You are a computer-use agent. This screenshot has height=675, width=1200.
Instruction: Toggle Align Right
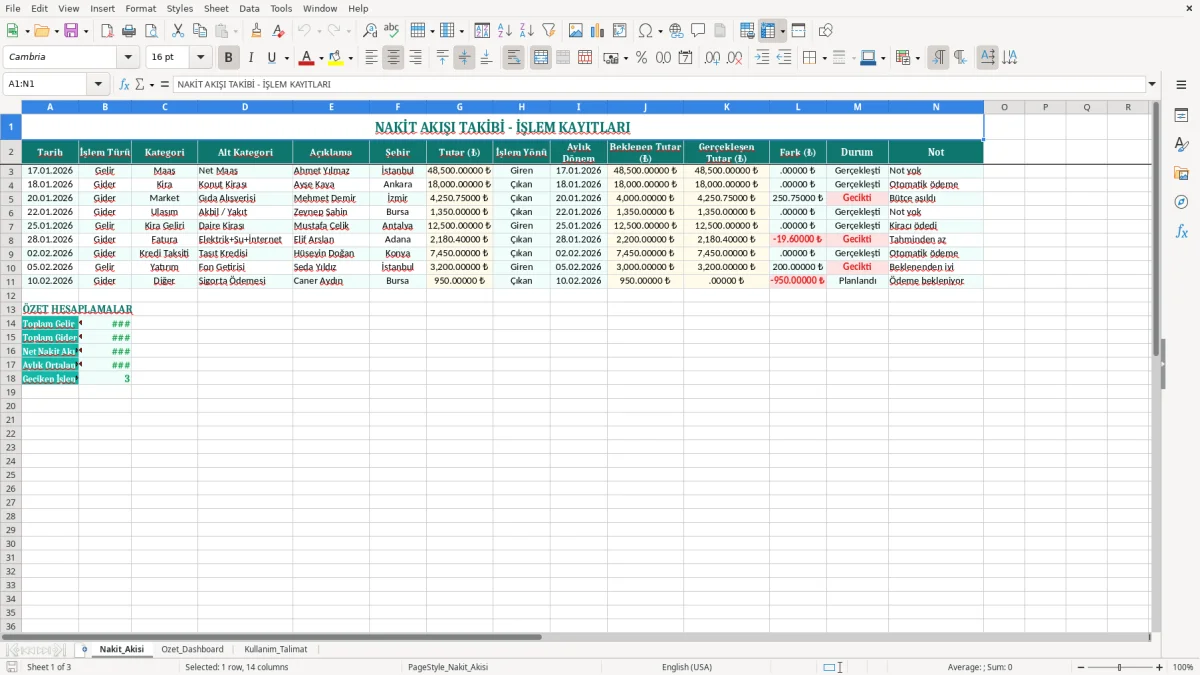tap(415, 58)
